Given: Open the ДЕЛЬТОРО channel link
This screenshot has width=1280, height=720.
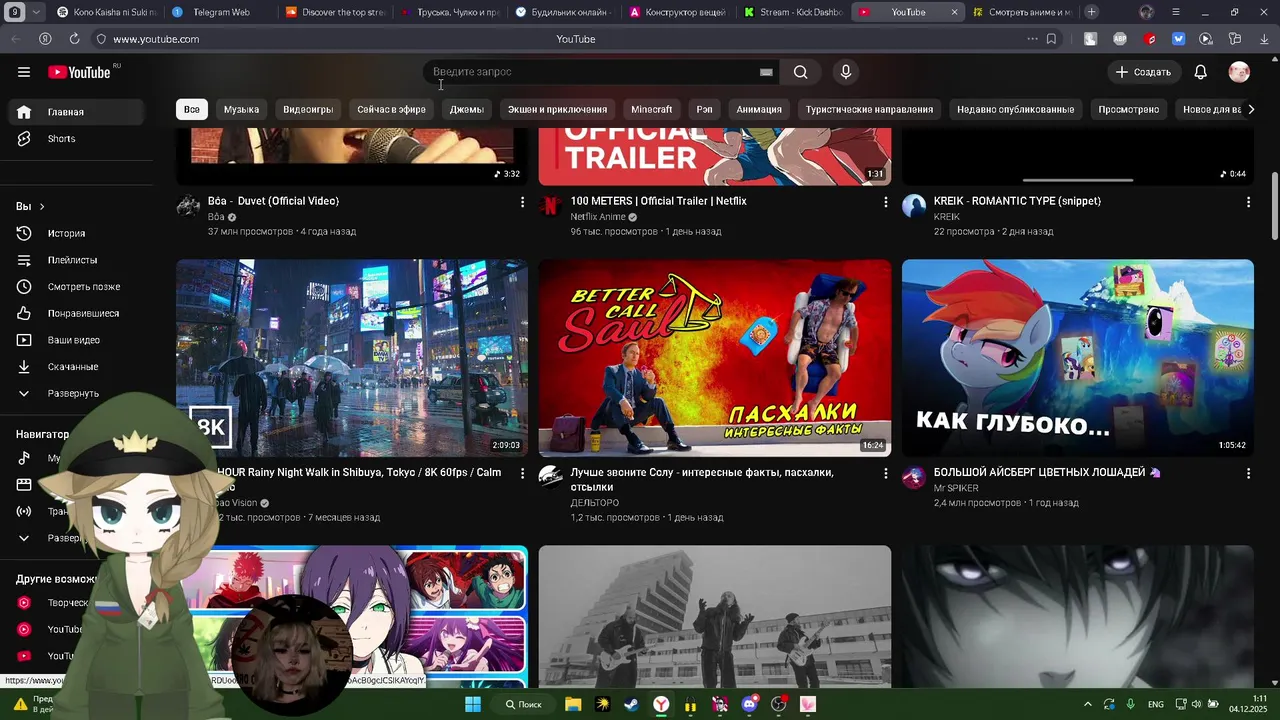Looking at the screenshot, I should click(595, 503).
